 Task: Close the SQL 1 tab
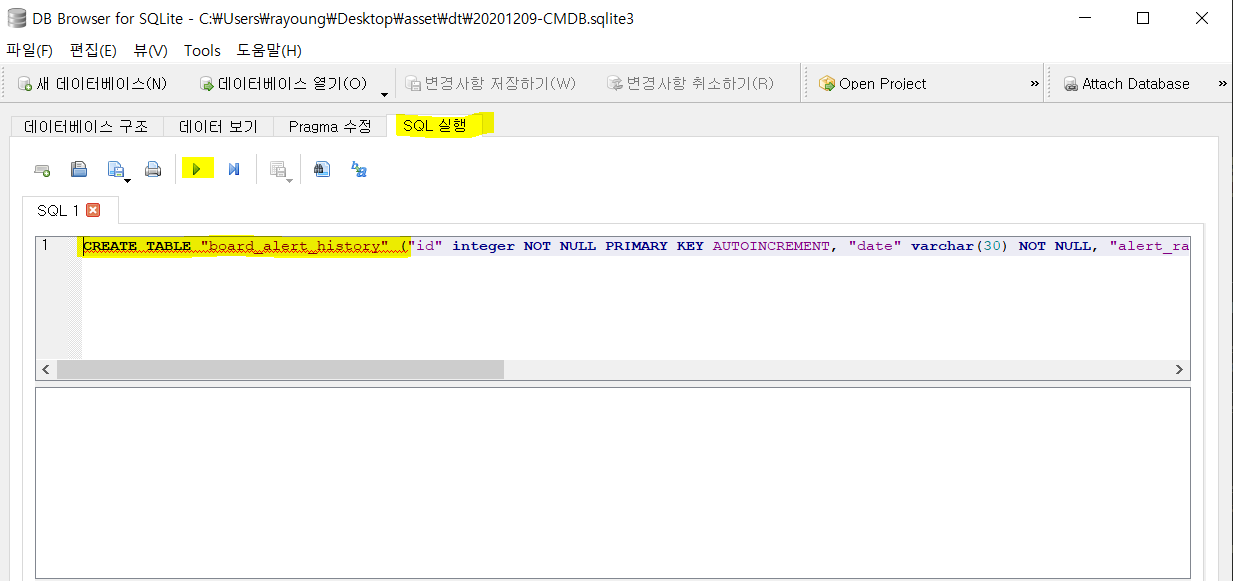pos(93,210)
